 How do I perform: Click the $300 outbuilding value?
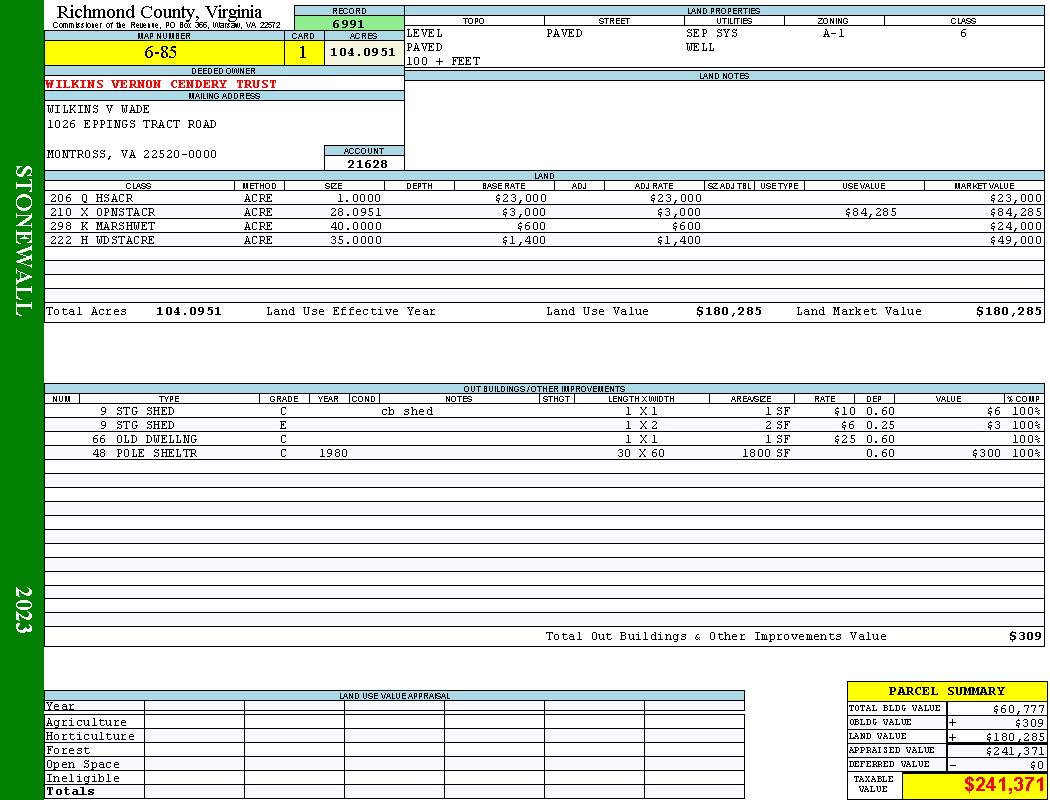coord(986,453)
